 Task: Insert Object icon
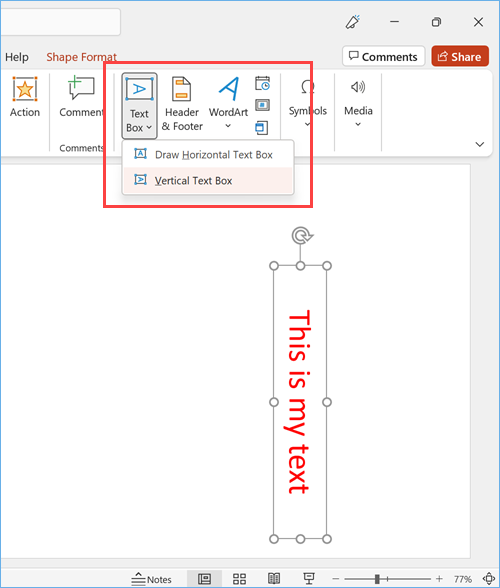262,128
